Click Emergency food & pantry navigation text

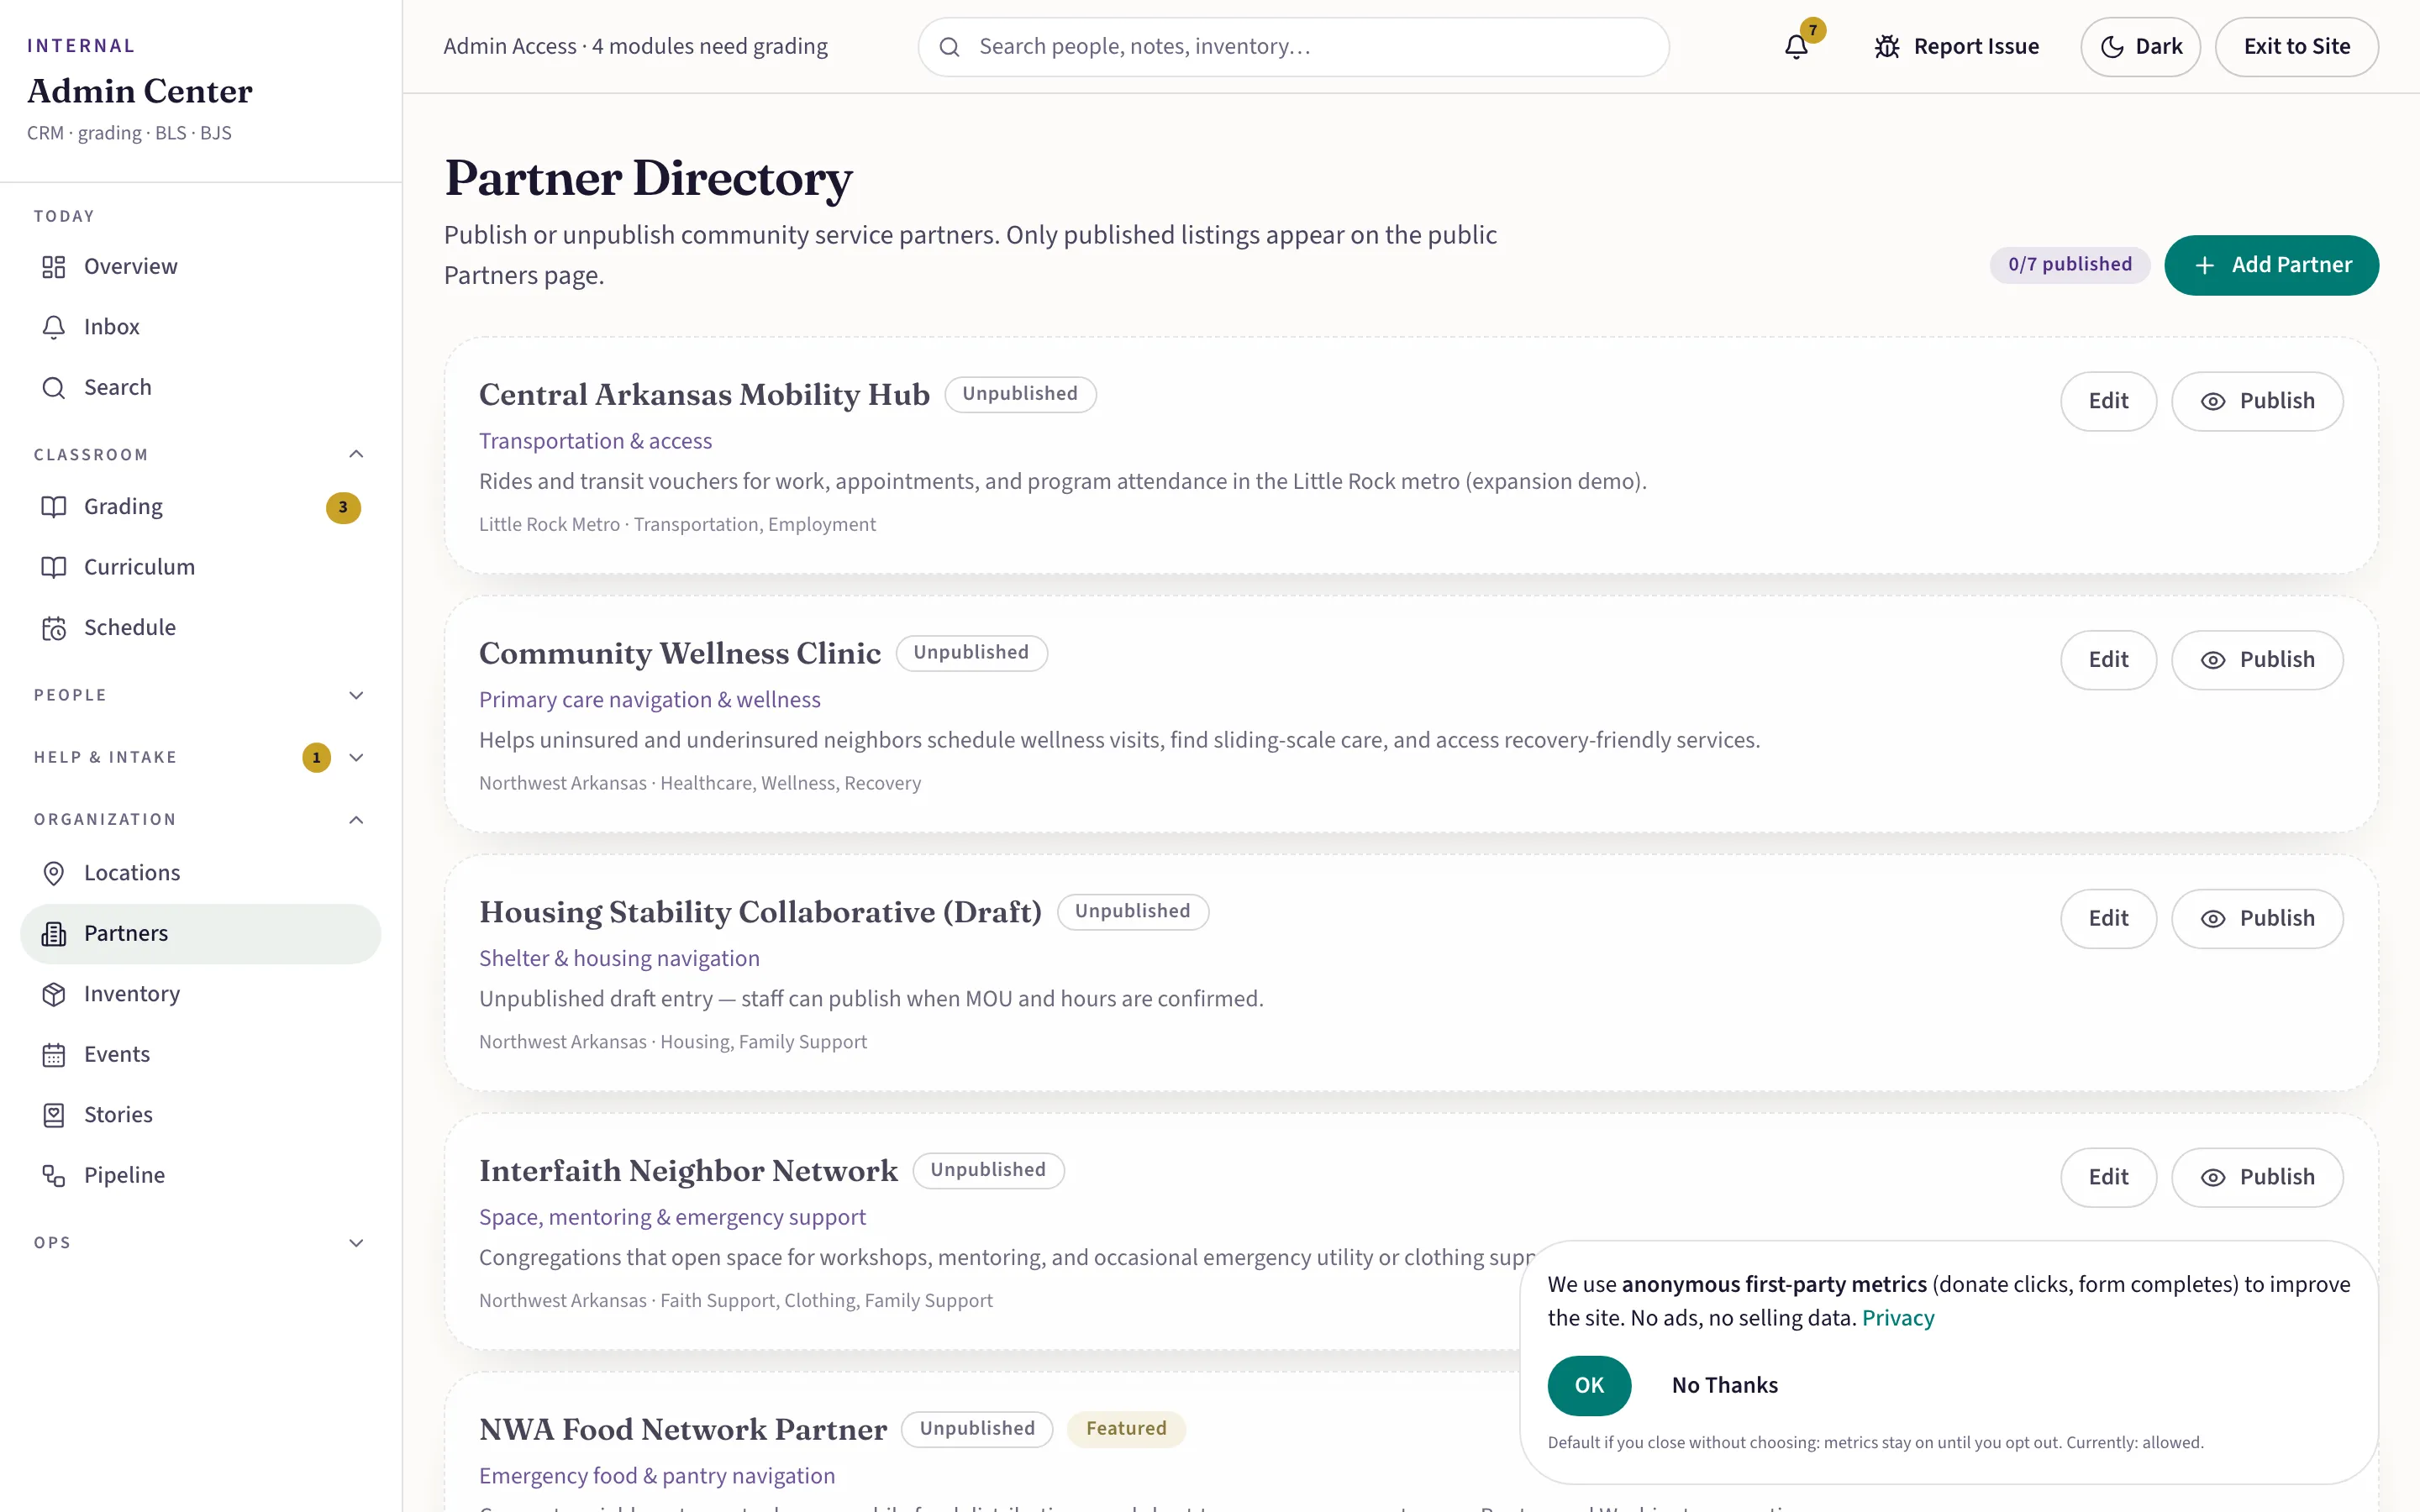[x=657, y=1476]
